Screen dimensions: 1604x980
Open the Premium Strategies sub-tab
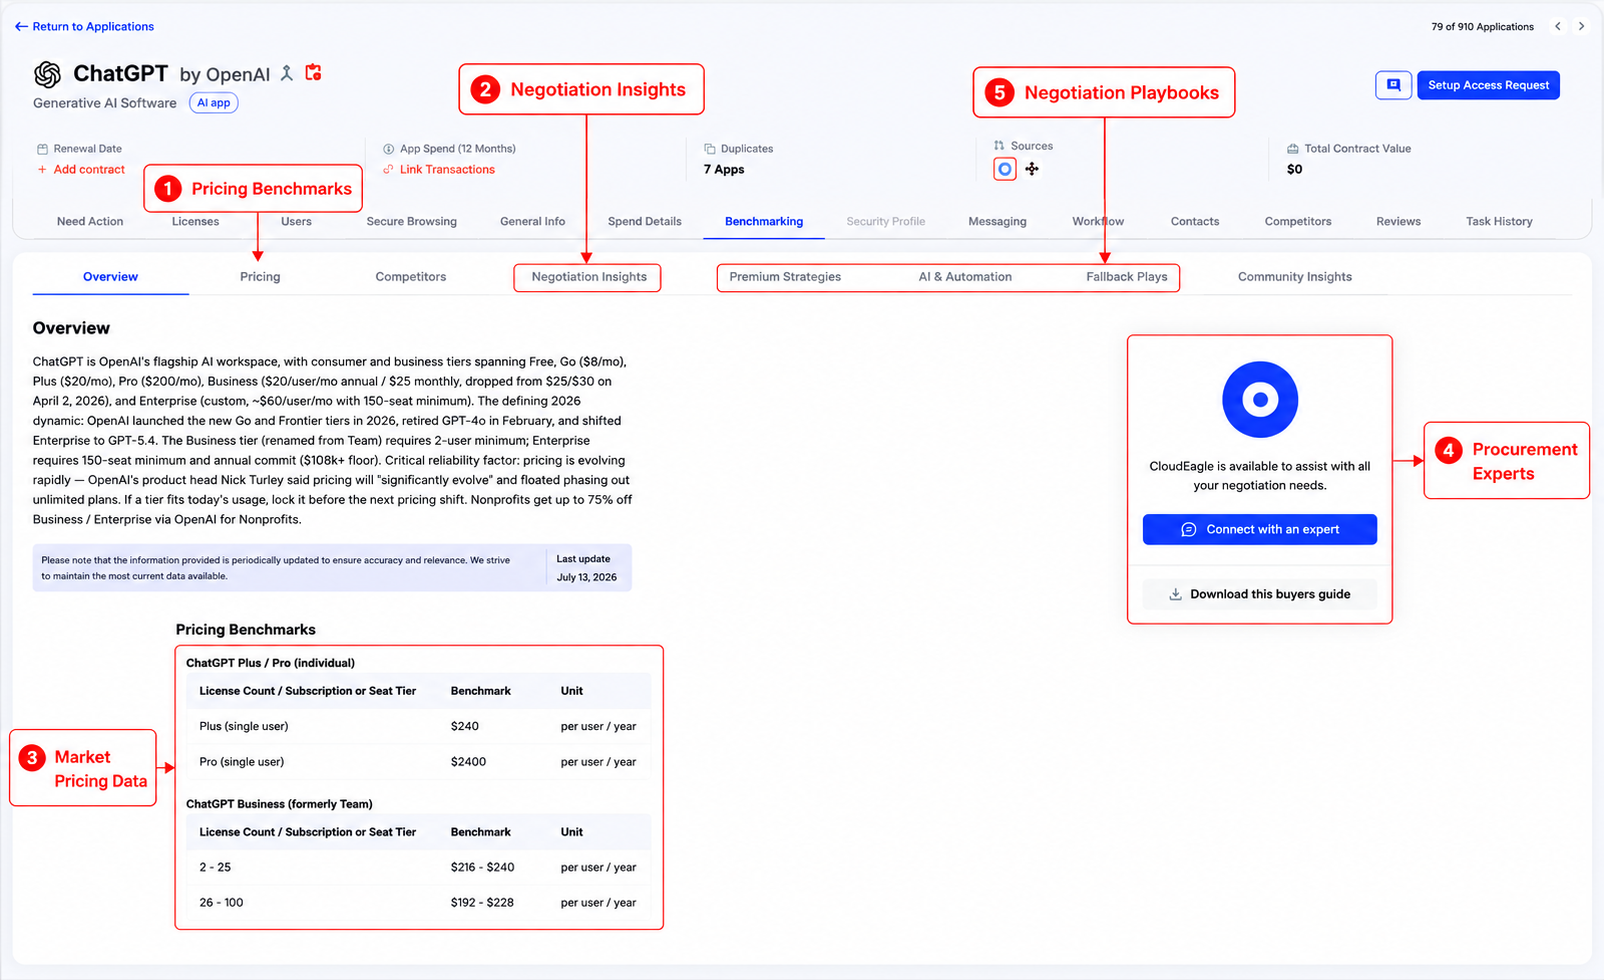(785, 277)
